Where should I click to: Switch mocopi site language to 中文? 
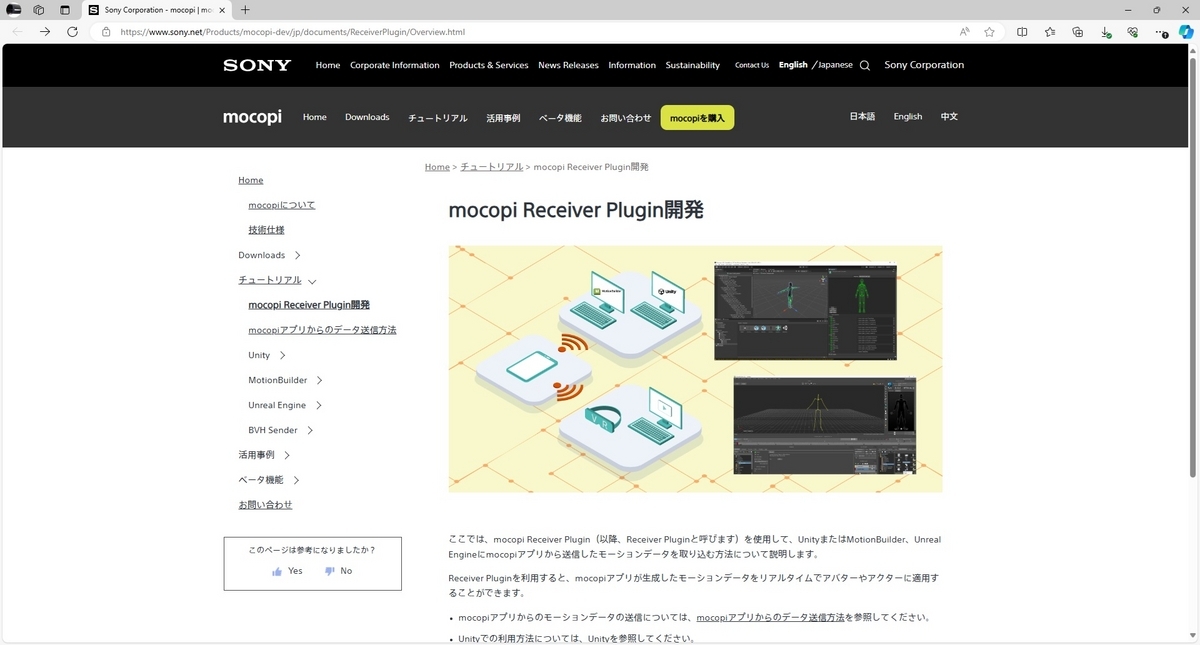949,117
